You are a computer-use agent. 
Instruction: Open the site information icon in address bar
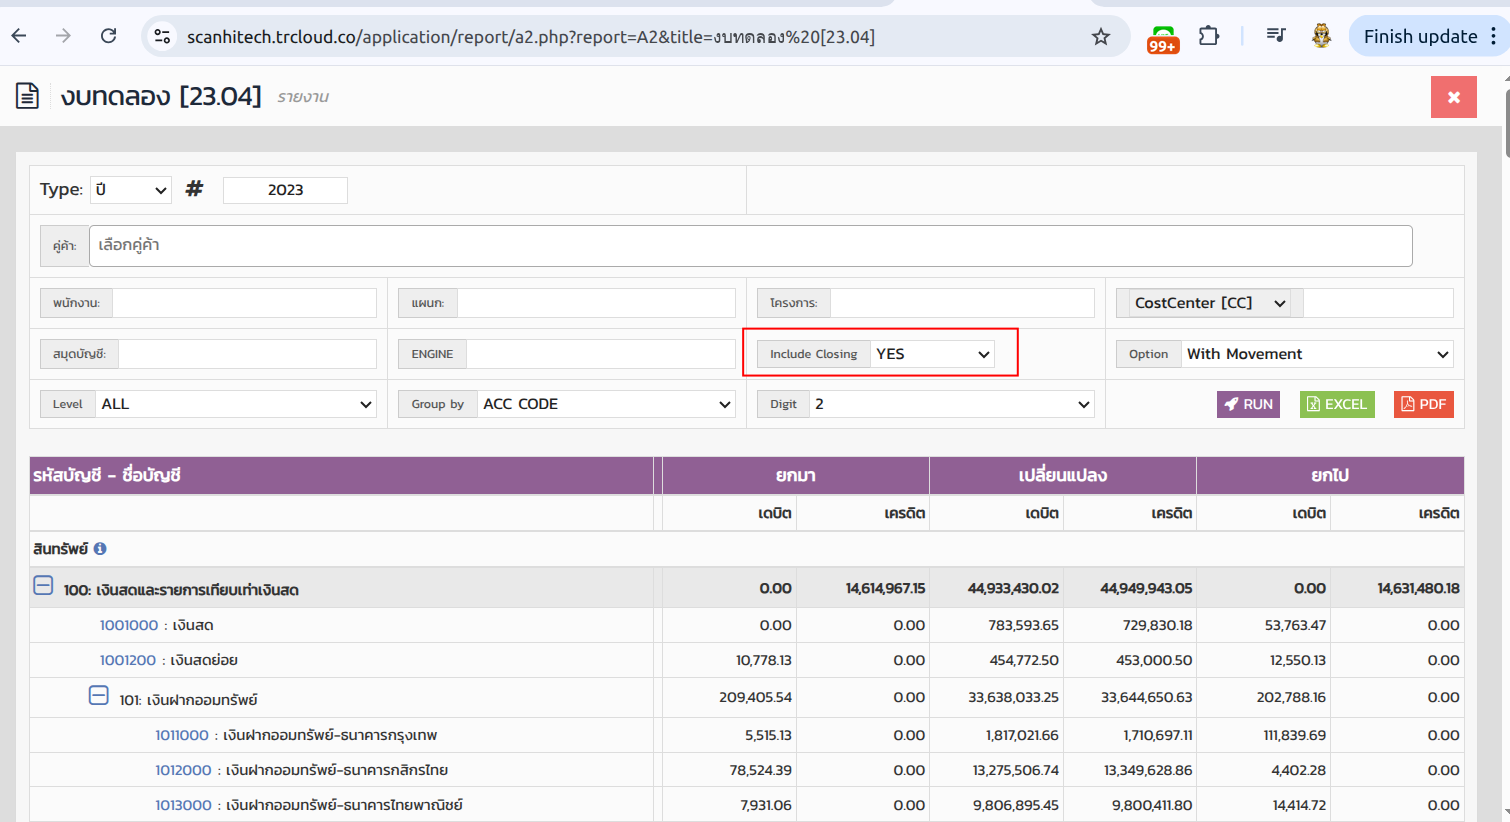pos(162,37)
